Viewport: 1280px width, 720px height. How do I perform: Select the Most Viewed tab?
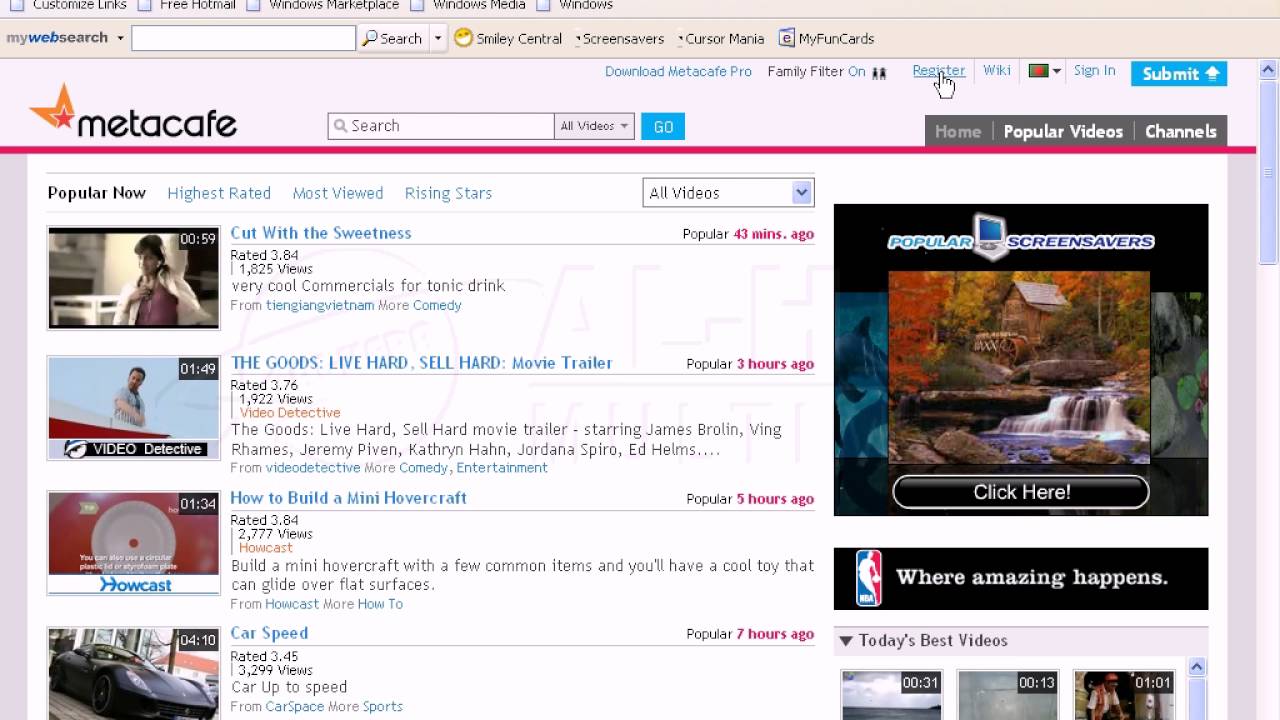338,193
